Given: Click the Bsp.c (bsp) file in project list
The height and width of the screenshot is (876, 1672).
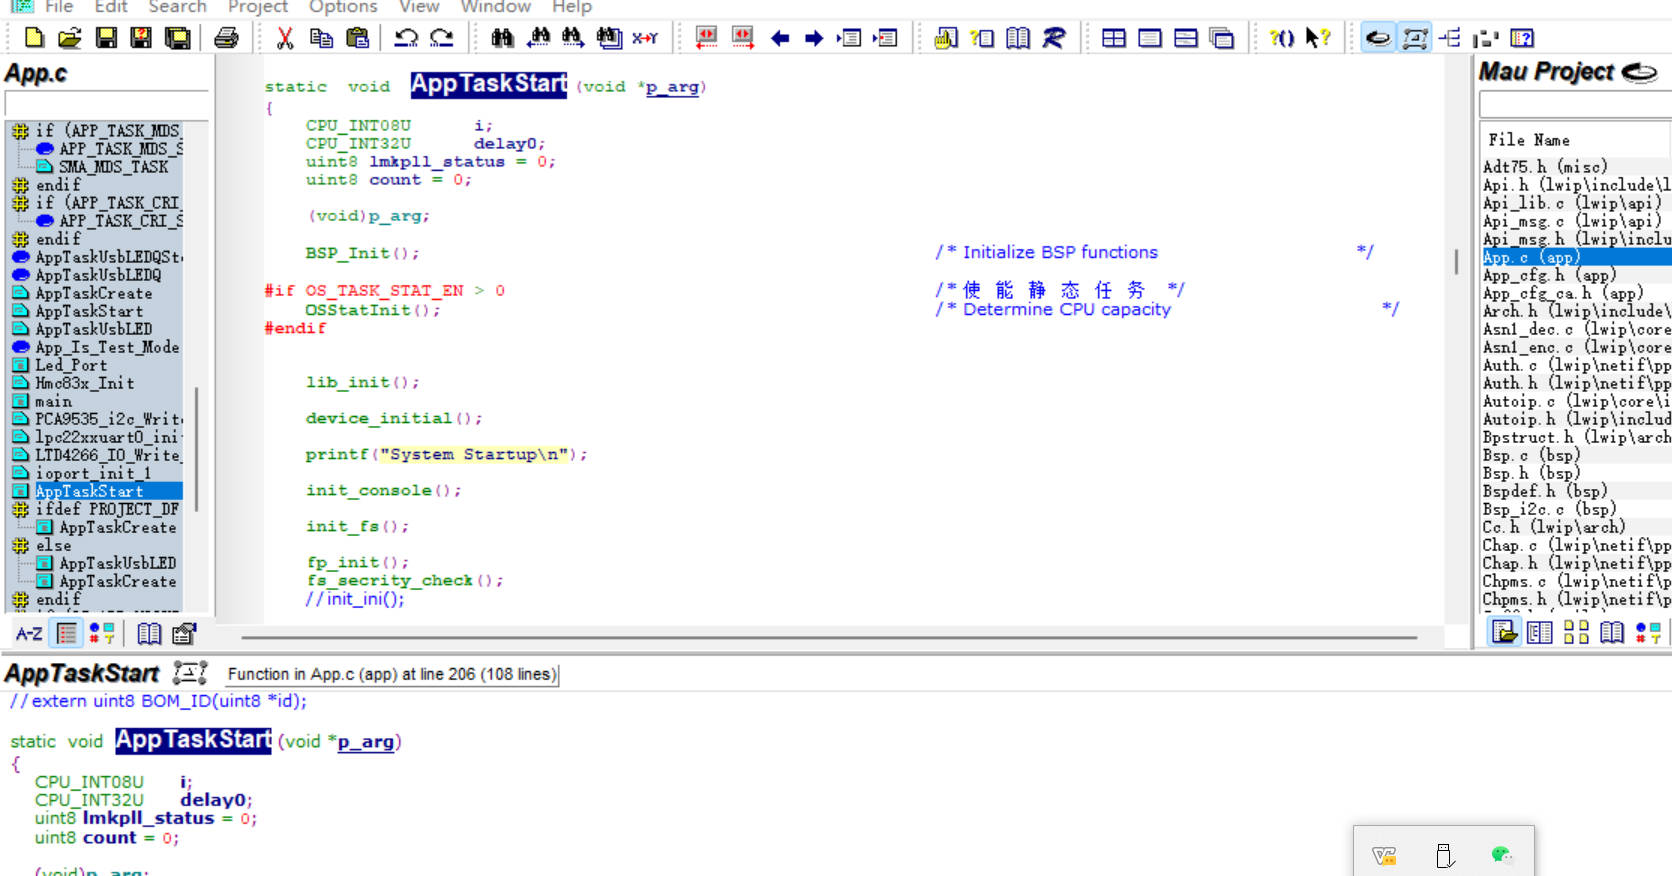Looking at the screenshot, I should coord(1531,455).
